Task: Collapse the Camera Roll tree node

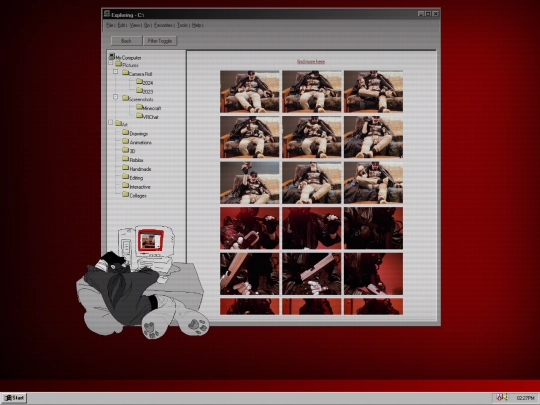Action: pyautogui.click(x=116, y=72)
